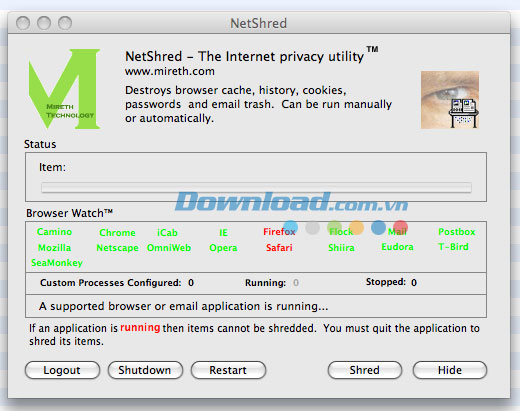
Task: Select the red Firefox entry
Action: [279, 232]
